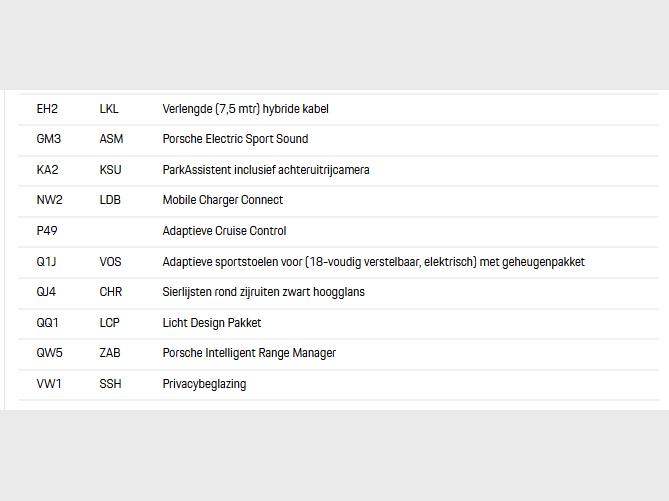This screenshot has width=669, height=501.
Task: Select the KSU code
Action: pyautogui.click(x=110, y=170)
